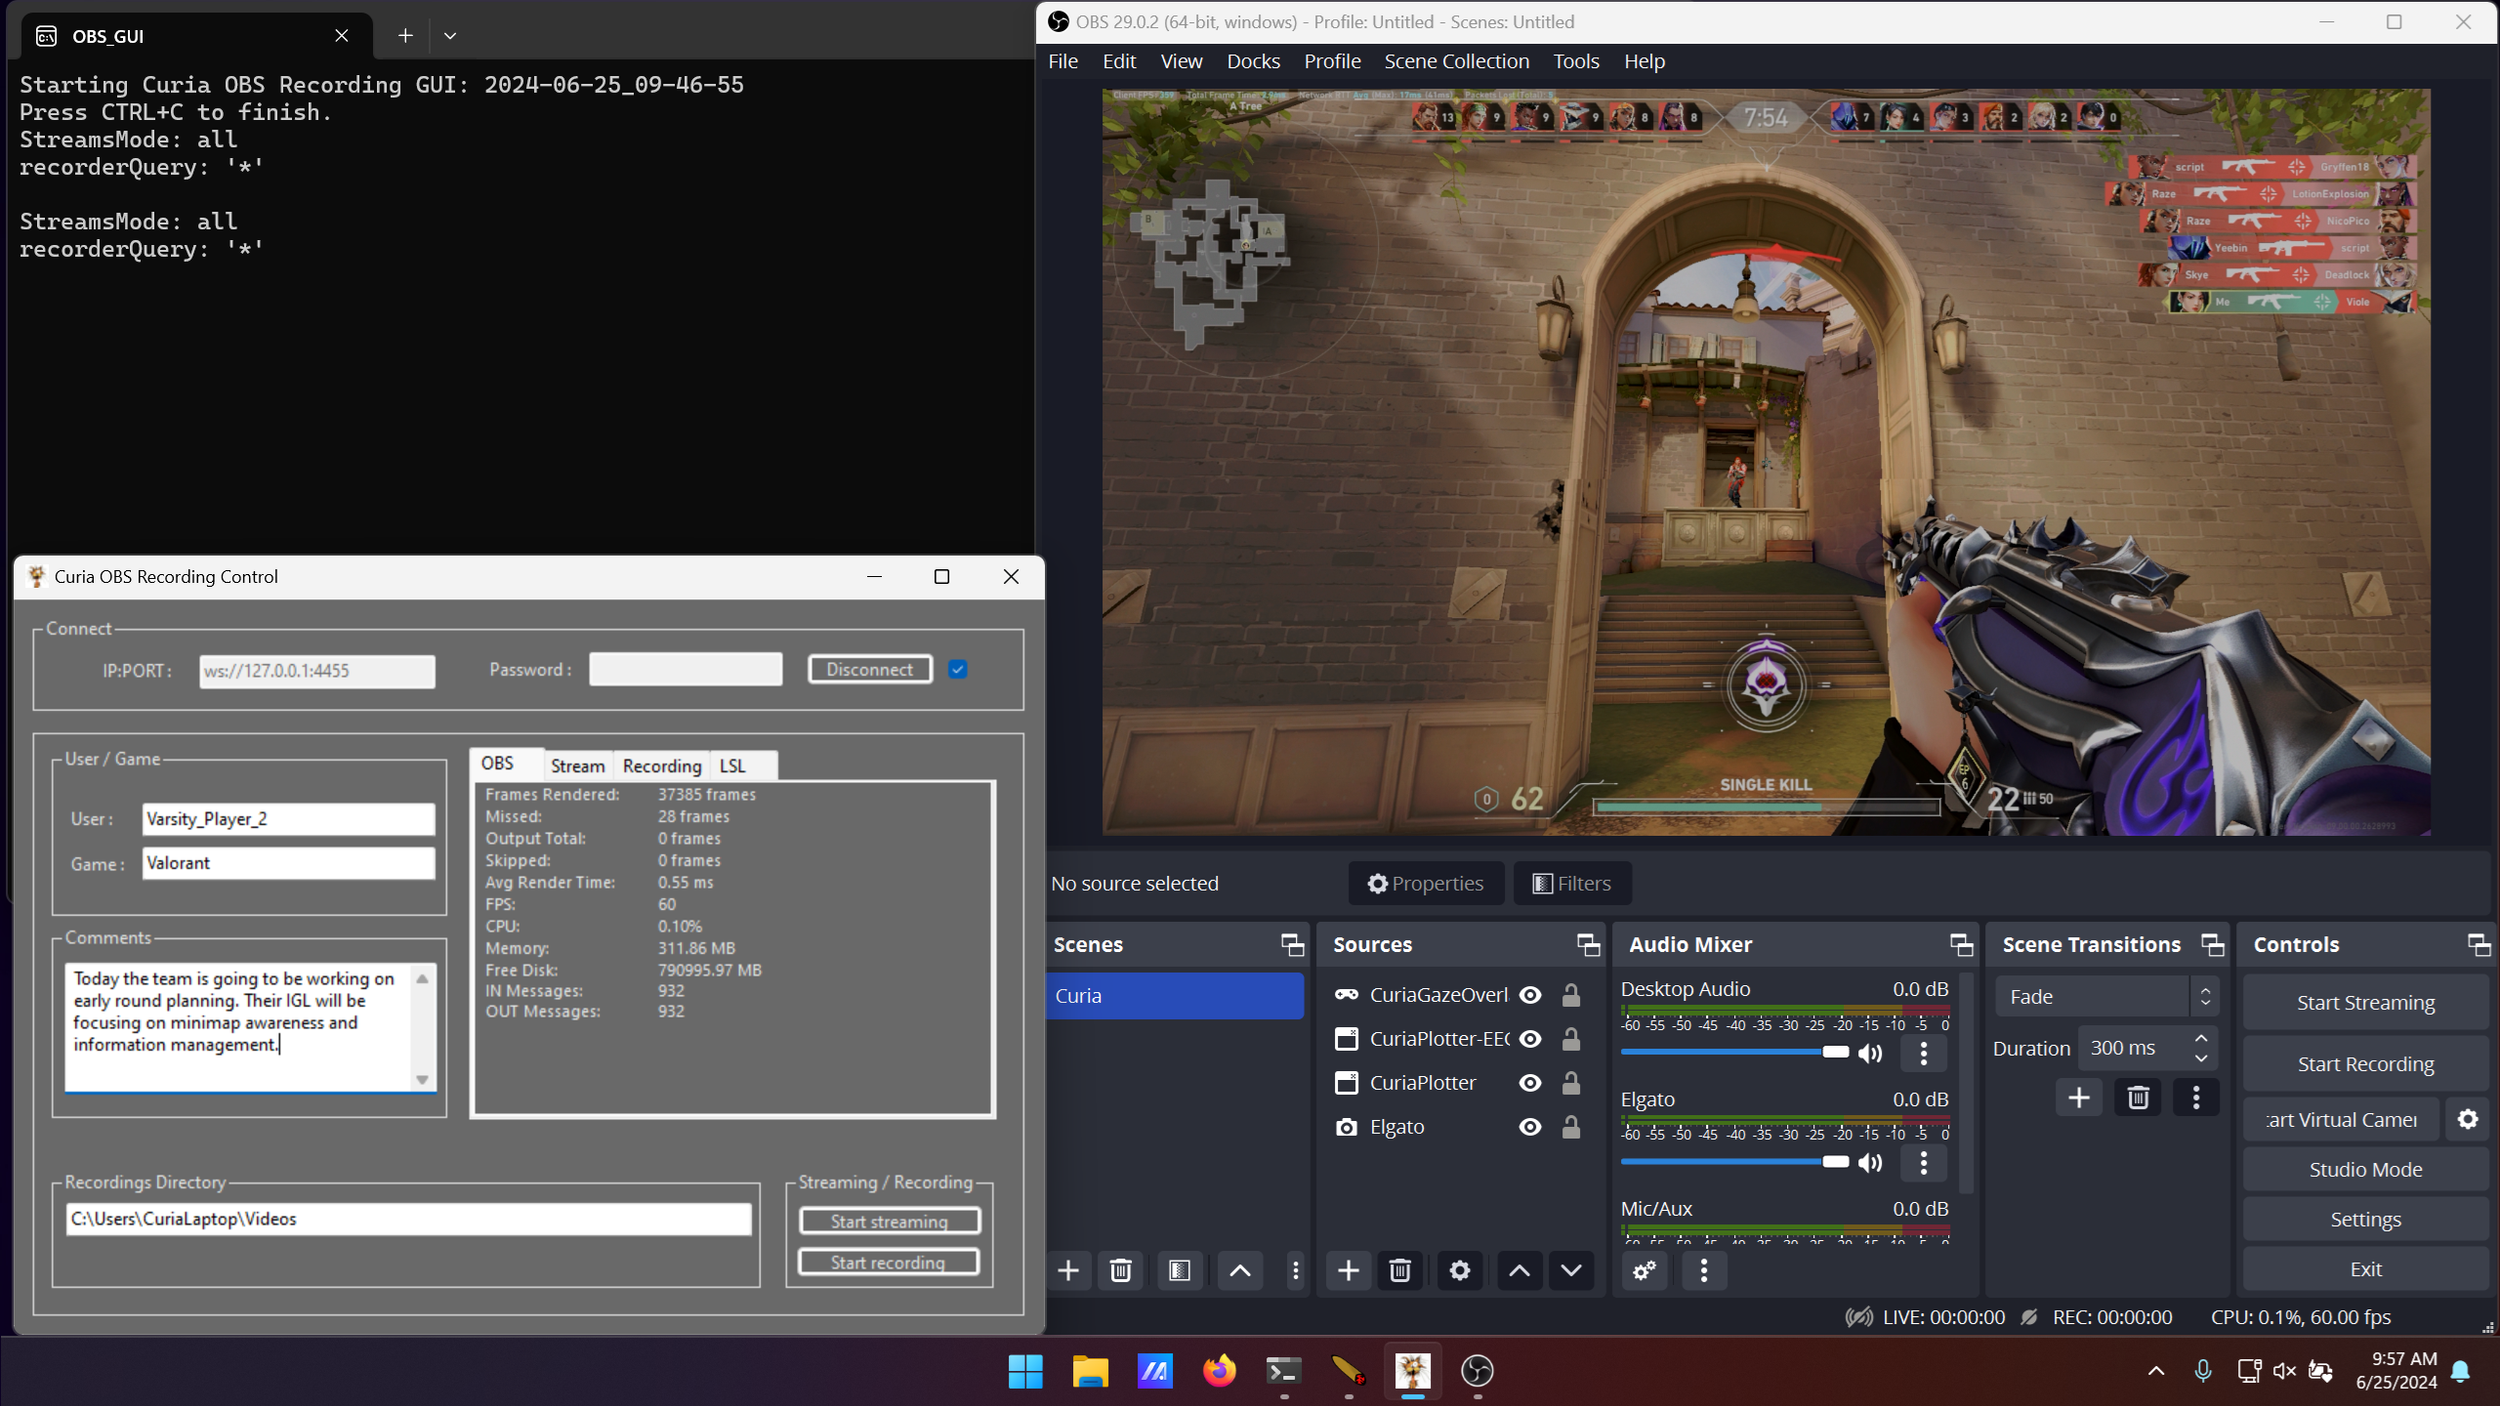Mute Elgato audio speaker icon
The image size is (2500, 1406).
pyautogui.click(x=1870, y=1162)
